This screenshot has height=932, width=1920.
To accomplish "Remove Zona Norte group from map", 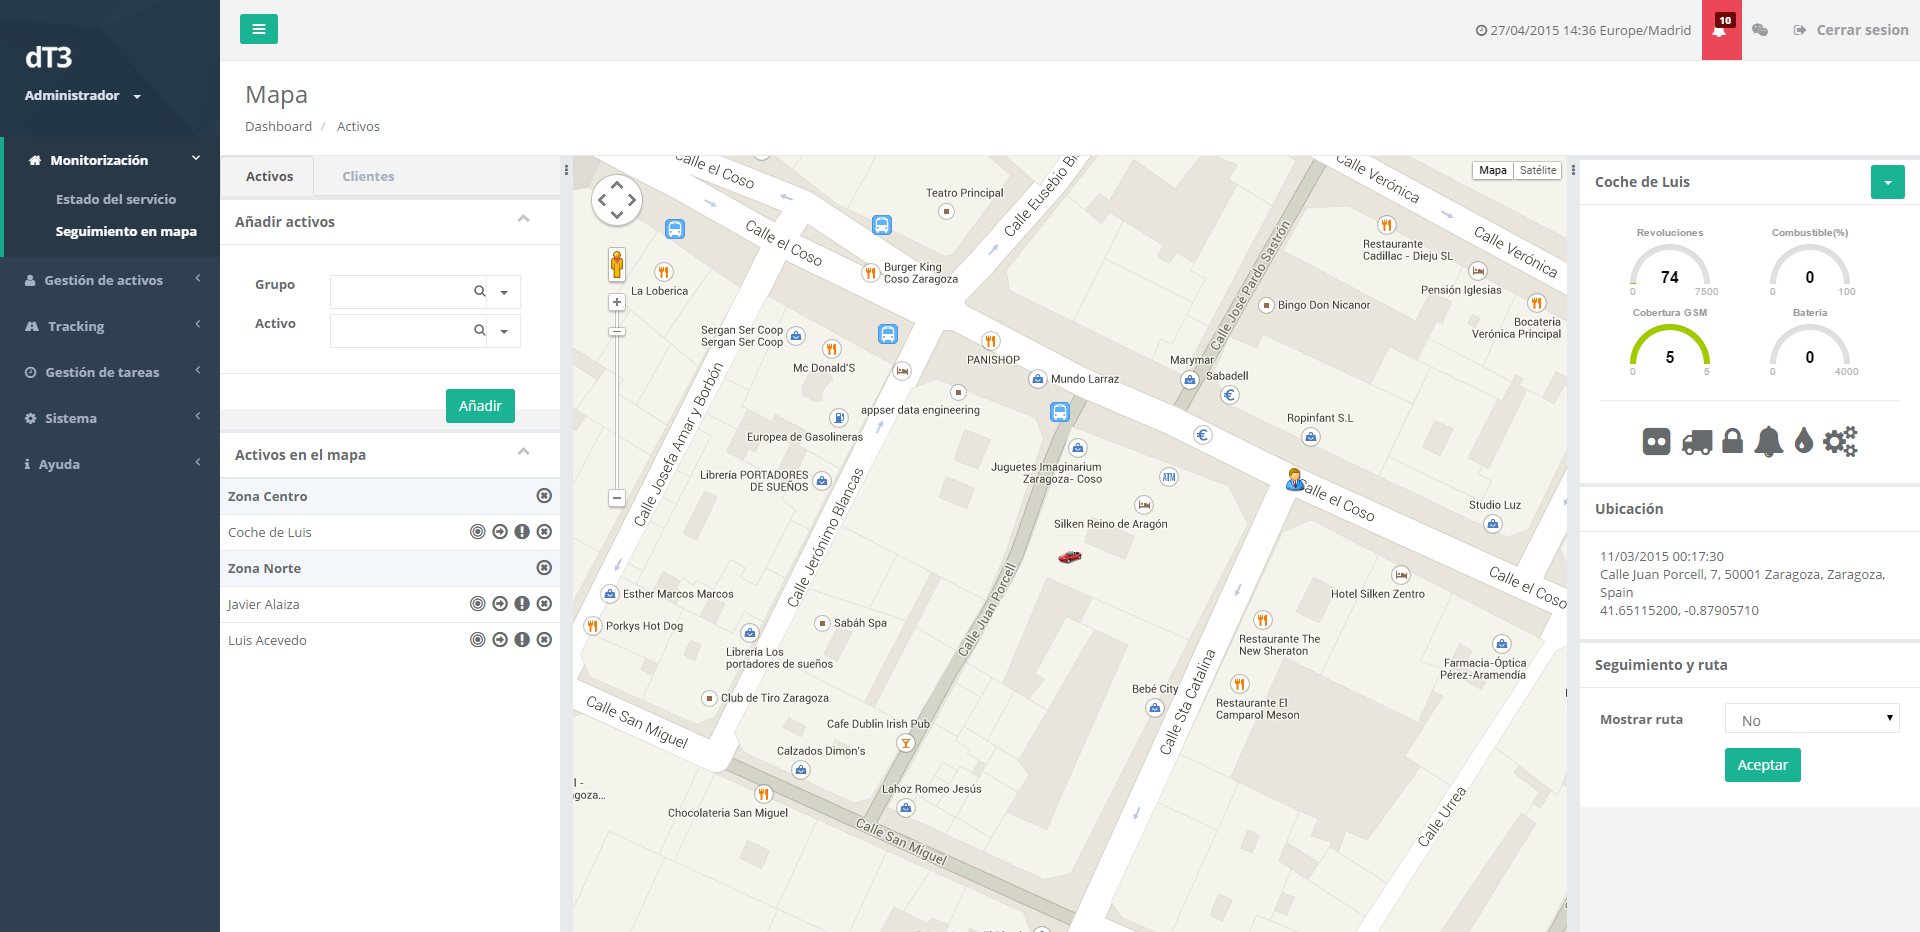I will [x=544, y=568].
